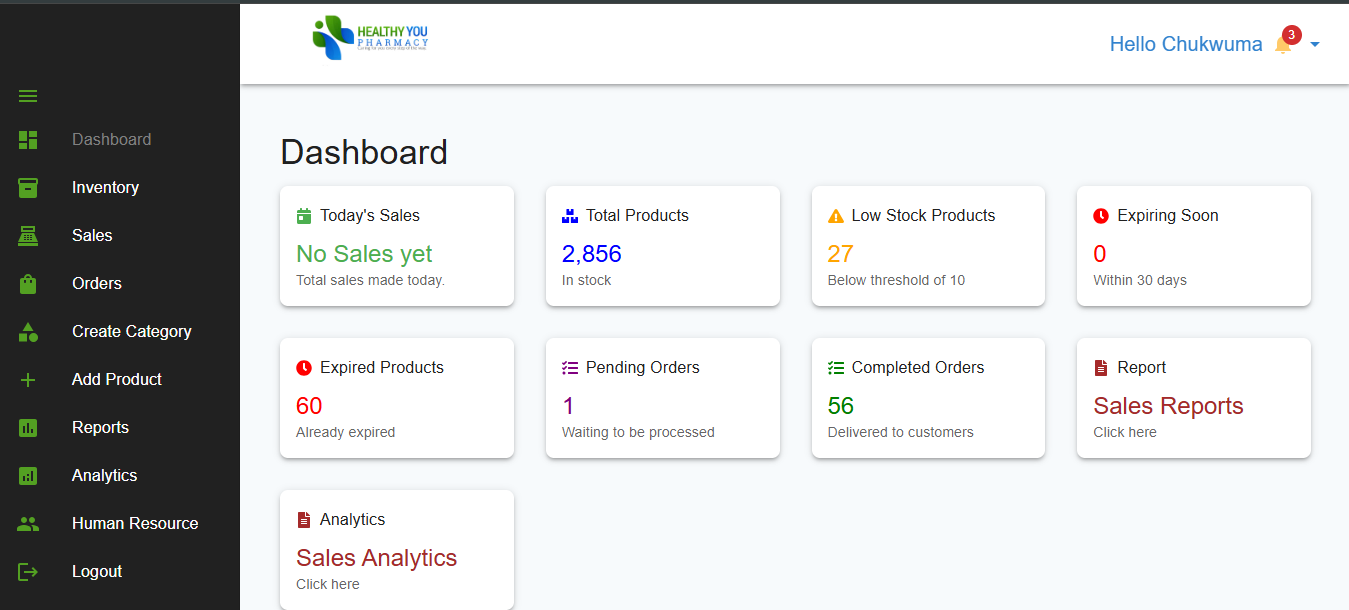Click 'Within 30 days' text
Viewport: 1349px width, 610px height.
1140,280
